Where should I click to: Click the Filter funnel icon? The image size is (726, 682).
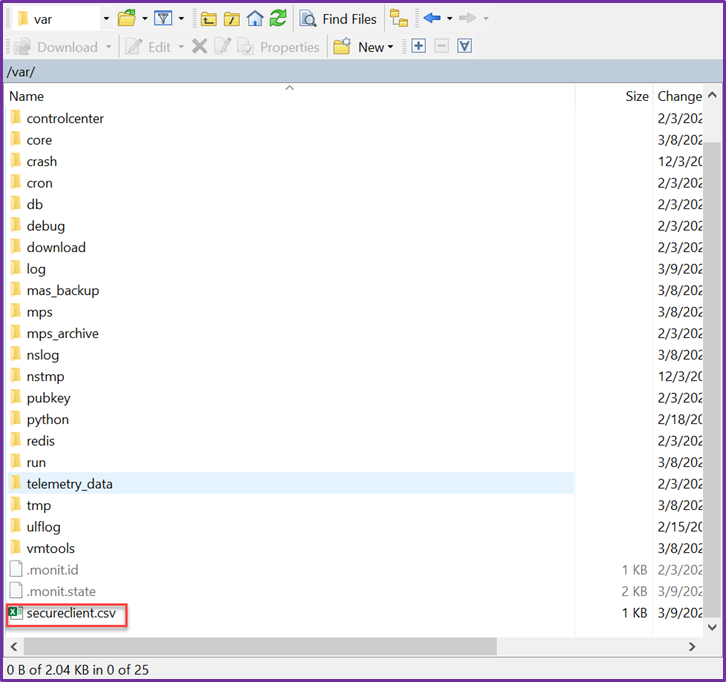[163, 19]
